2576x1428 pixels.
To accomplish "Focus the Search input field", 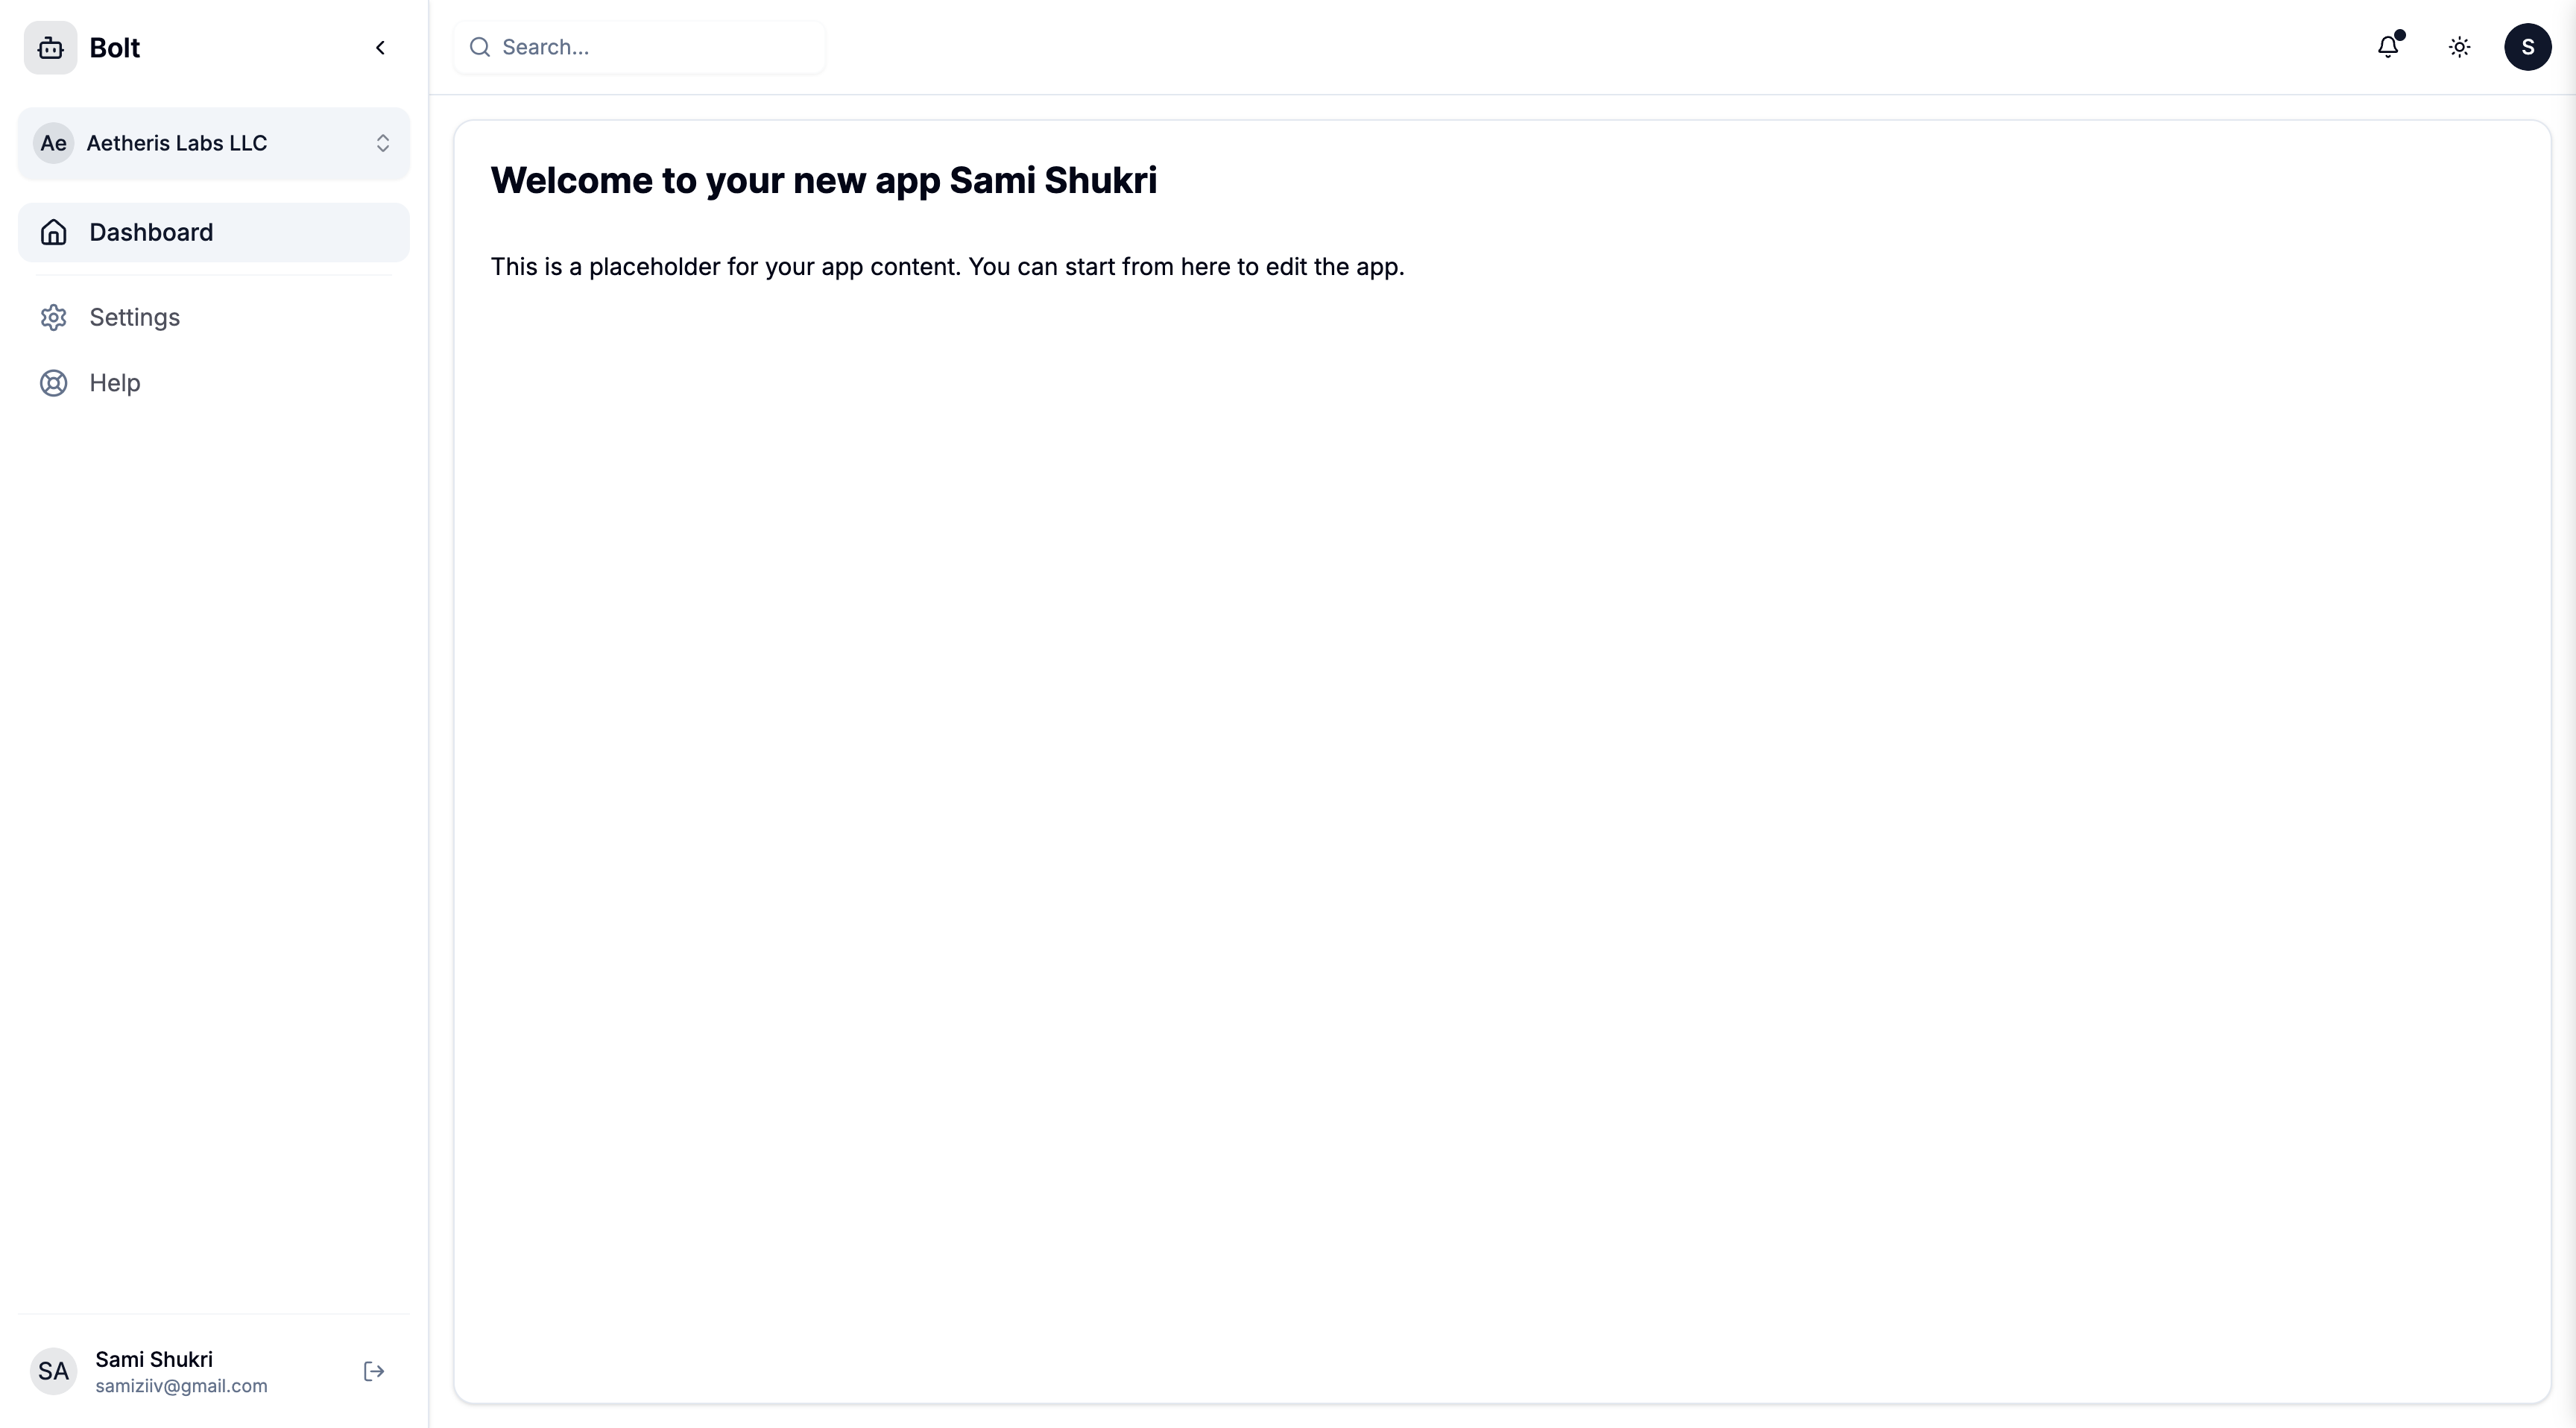I will point(655,47).
